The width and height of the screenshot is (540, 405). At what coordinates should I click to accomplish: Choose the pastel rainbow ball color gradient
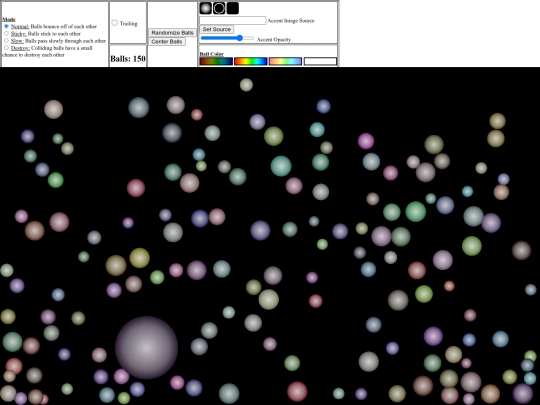point(285,61)
